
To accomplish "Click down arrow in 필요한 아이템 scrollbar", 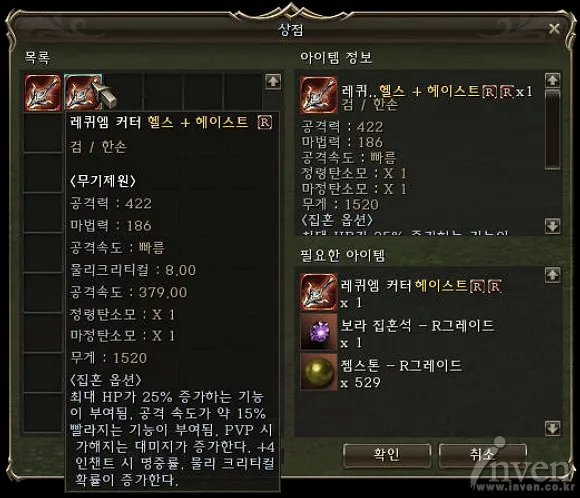I will [553, 428].
